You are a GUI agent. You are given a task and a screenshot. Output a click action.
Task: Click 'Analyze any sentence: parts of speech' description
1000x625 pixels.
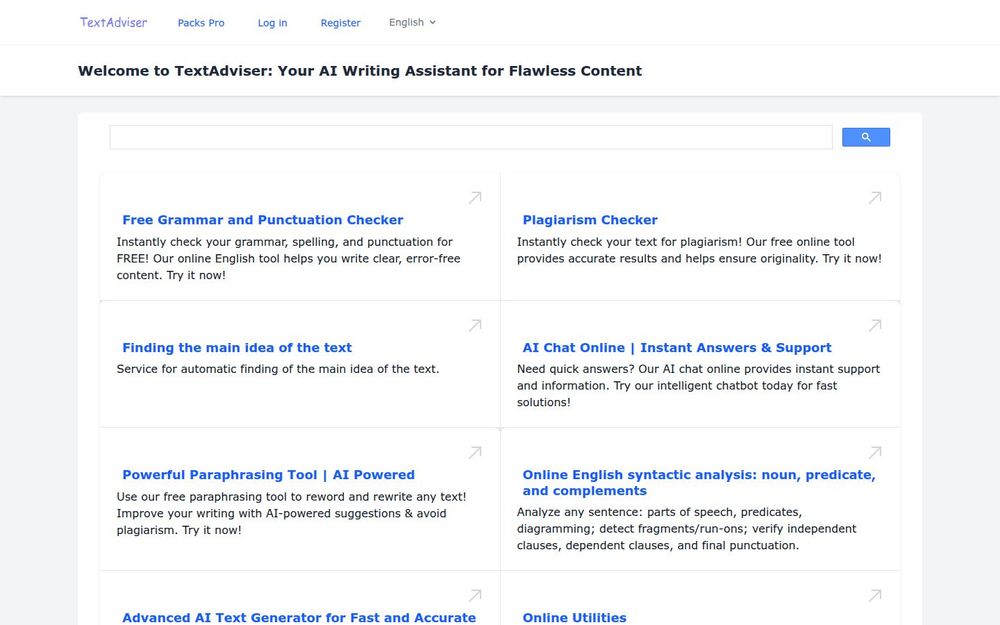(x=686, y=529)
